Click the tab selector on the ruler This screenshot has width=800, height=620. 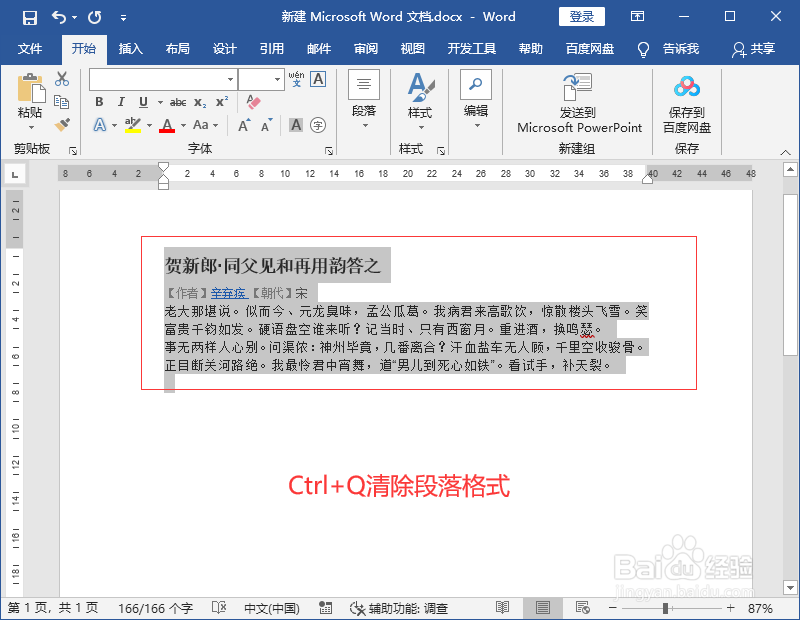click(15, 175)
